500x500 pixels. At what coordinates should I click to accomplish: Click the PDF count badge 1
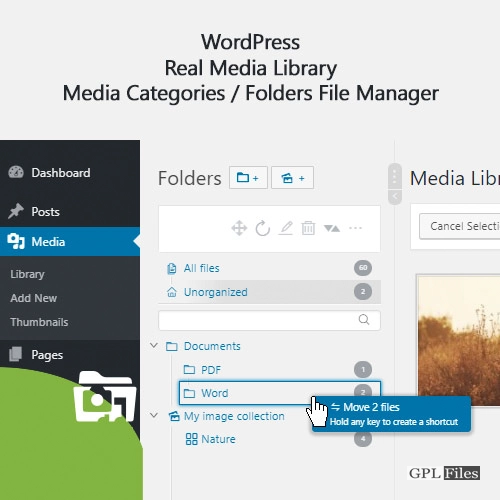tap(363, 369)
